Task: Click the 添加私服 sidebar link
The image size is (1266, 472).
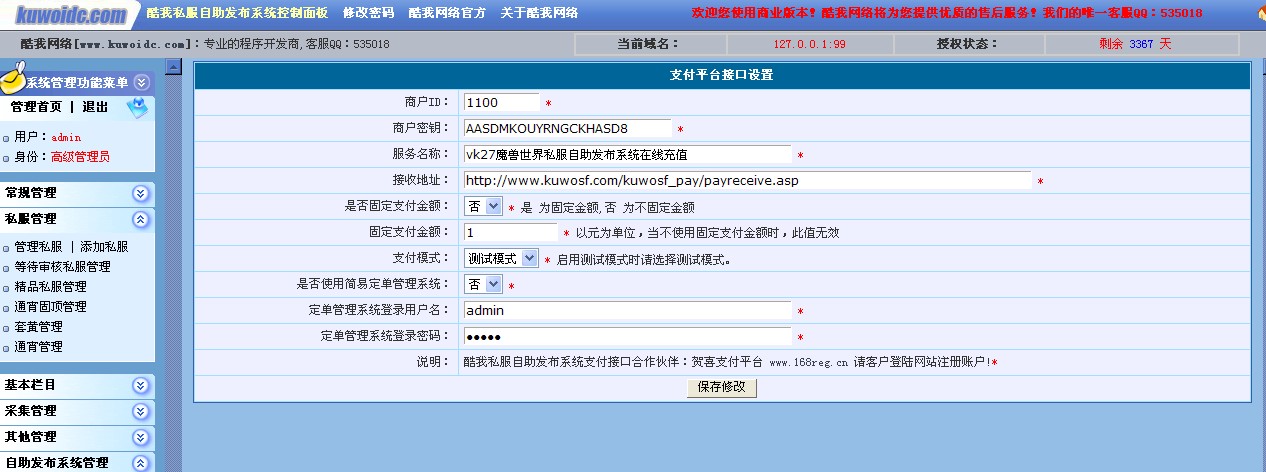Action: pyautogui.click(x=103, y=247)
